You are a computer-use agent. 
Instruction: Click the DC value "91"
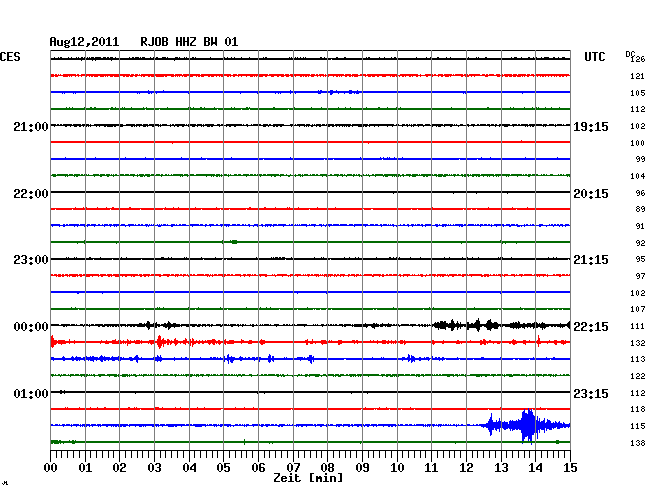pyautogui.click(x=640, y=227)
